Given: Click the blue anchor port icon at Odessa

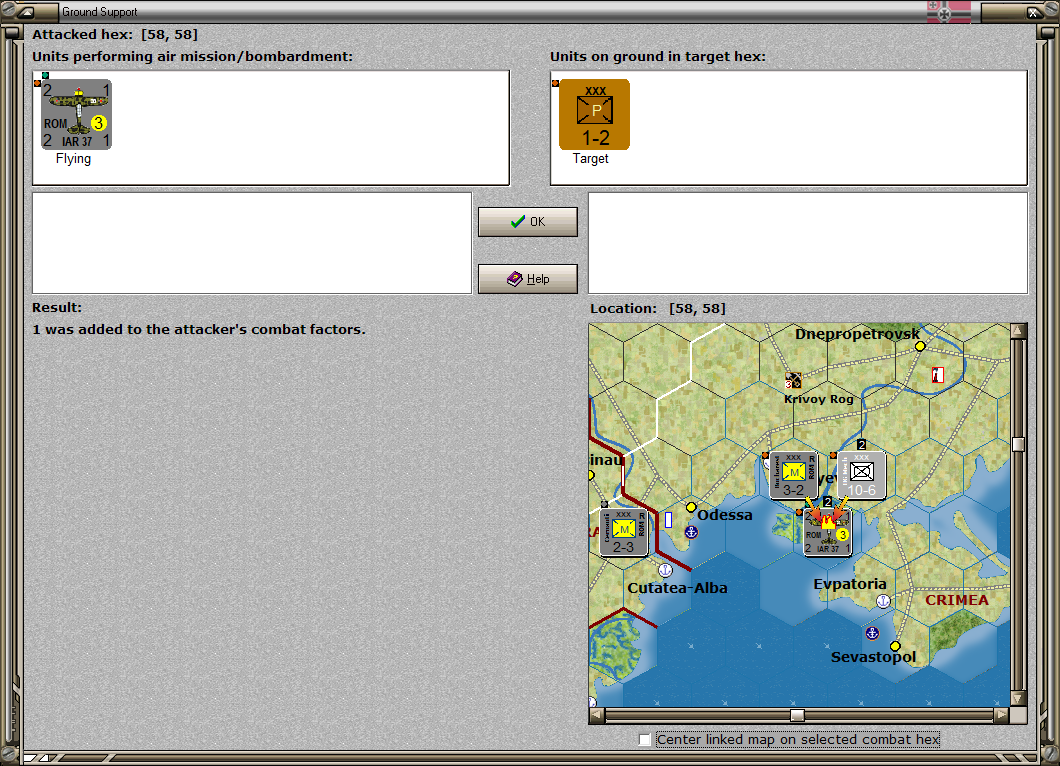Looking at the screenshot, I should [691, 532].
